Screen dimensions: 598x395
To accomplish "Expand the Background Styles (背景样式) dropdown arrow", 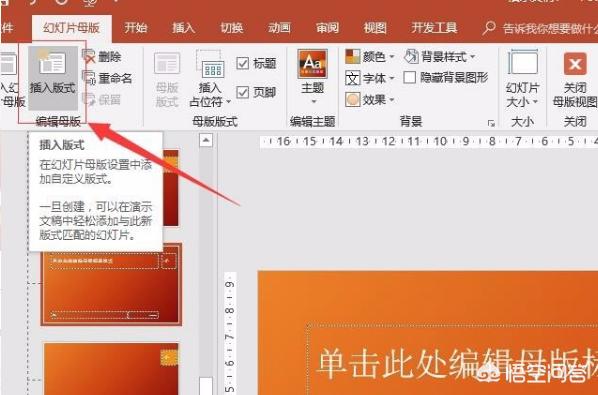I will tap(473, 57).
